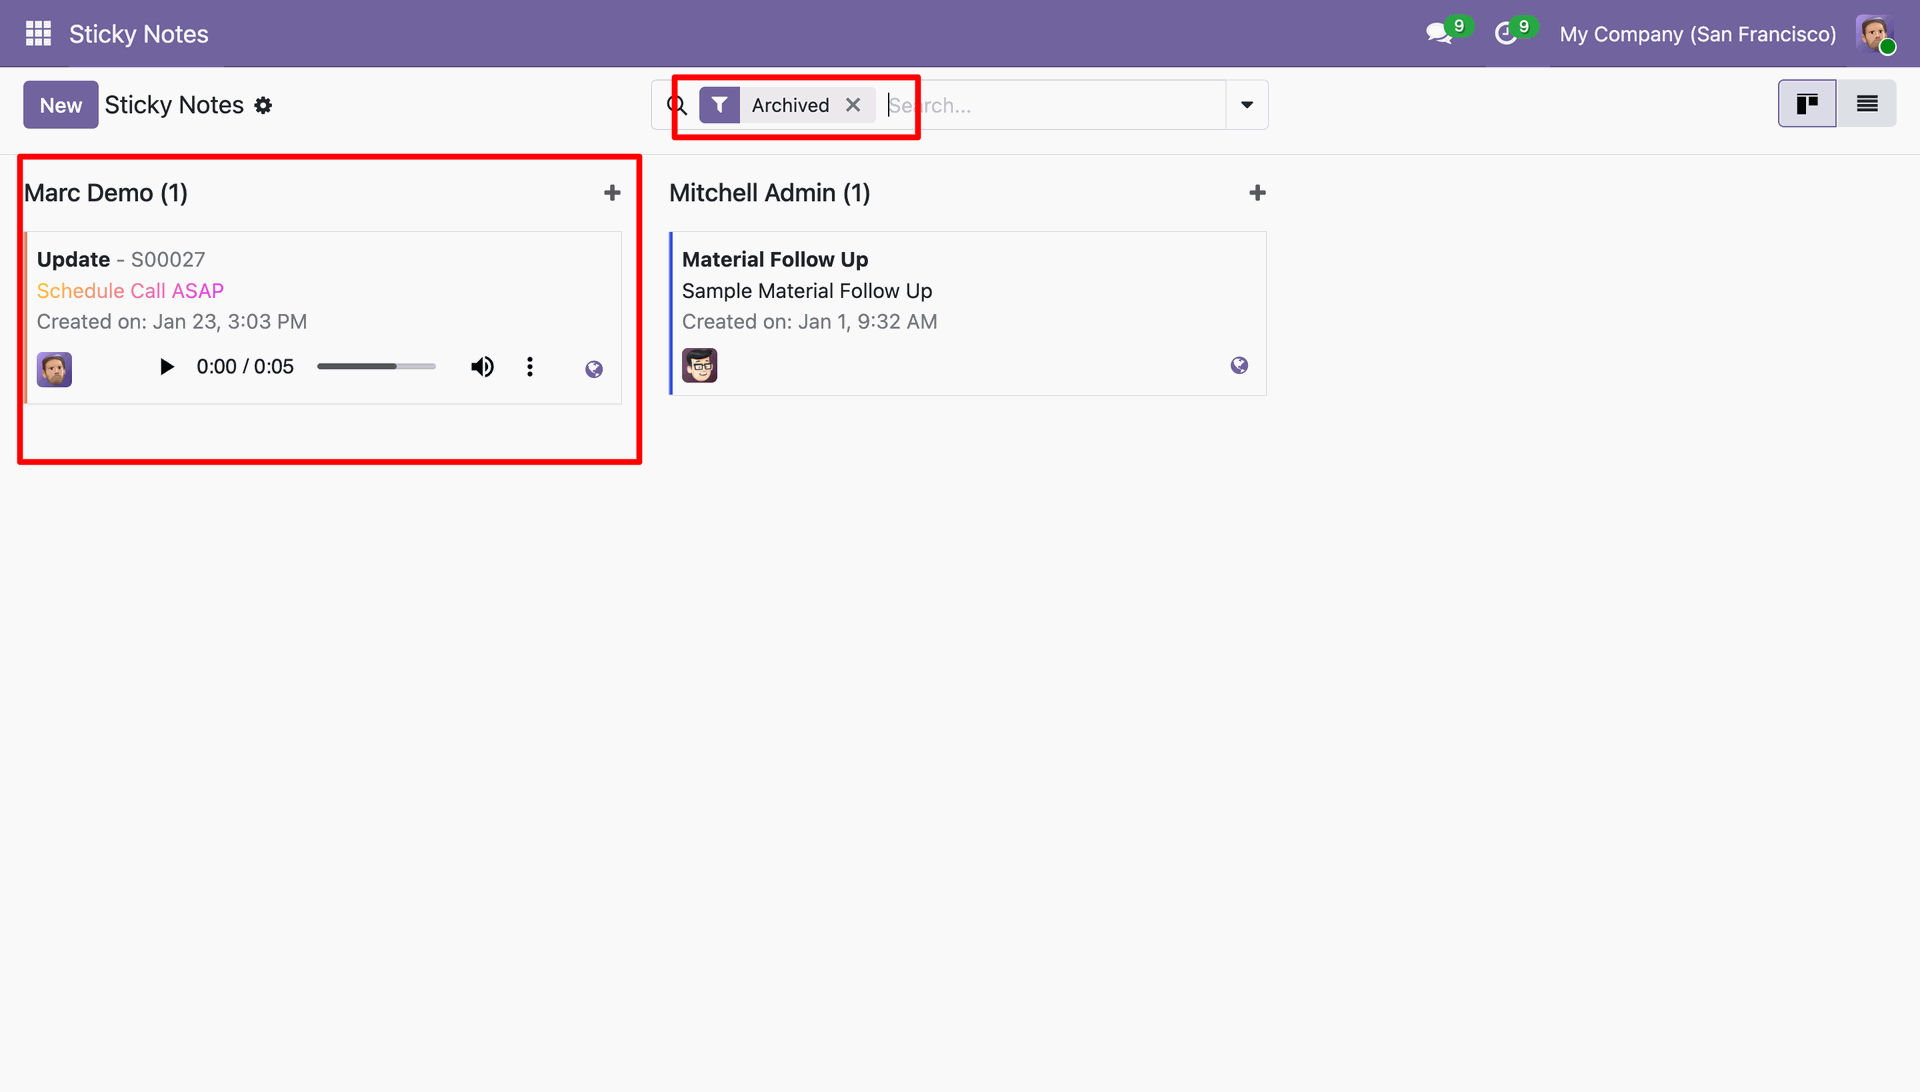
Task: Open the user avatar menu
Action: [1875, 34]
